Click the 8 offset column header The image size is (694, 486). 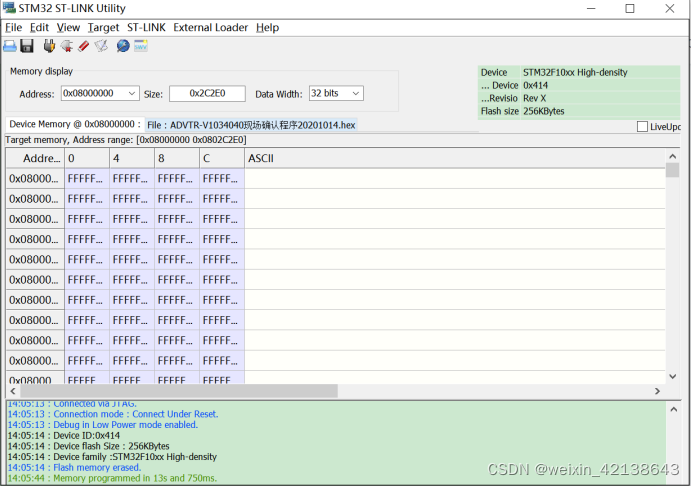pos(177,158)
